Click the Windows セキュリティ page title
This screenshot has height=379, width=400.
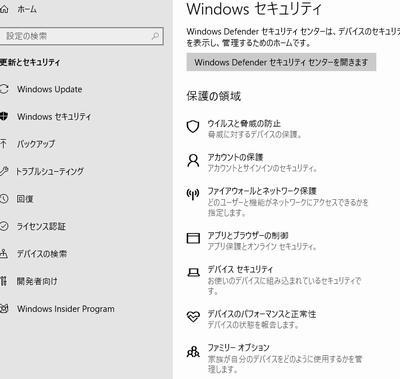click(254, 9)
